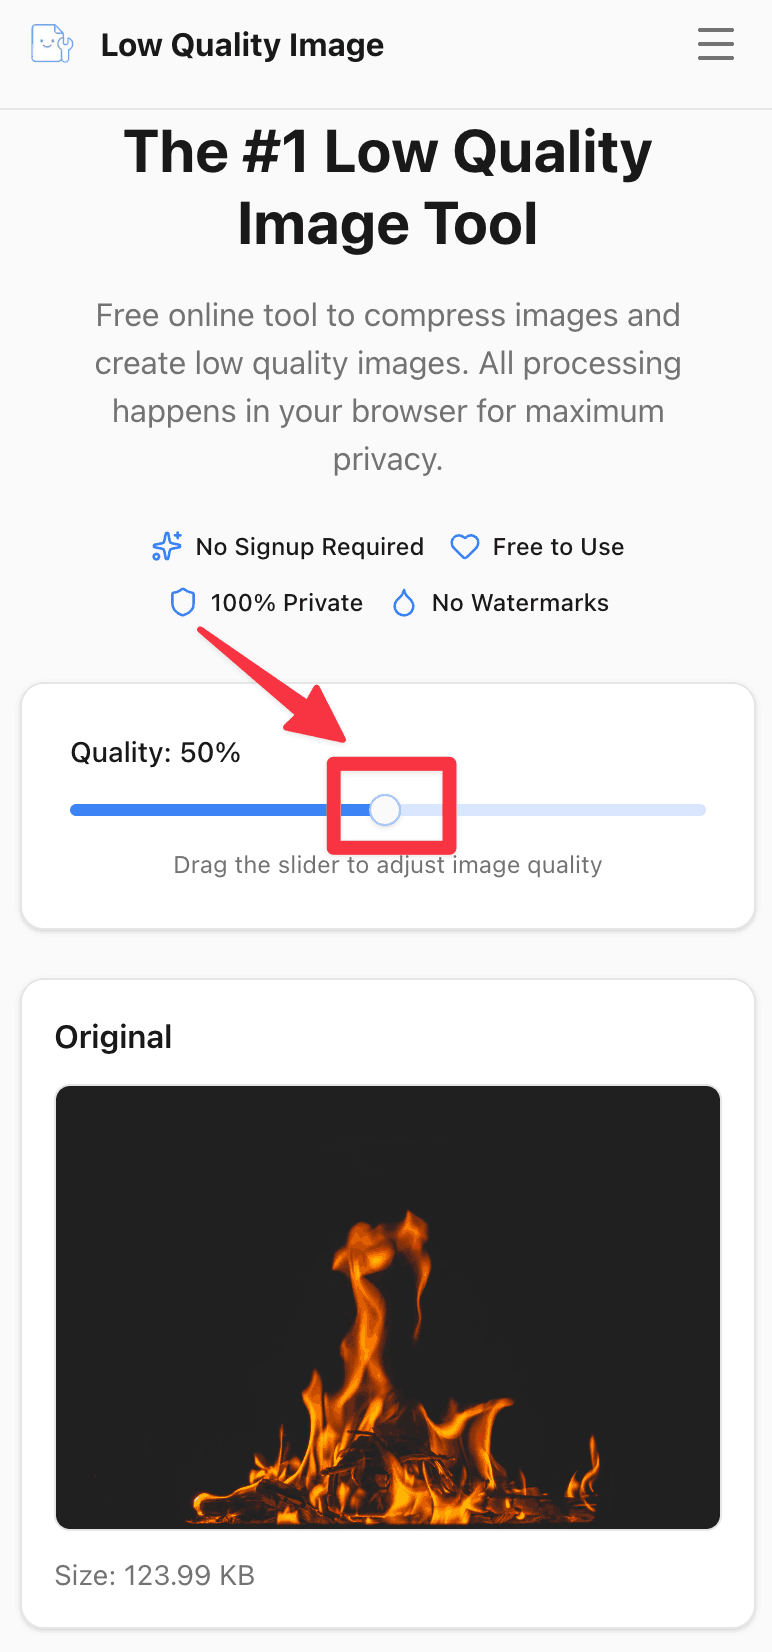Click the "100% Private" label
Viewport: 772px width, 1652px height.
(286, 603)
